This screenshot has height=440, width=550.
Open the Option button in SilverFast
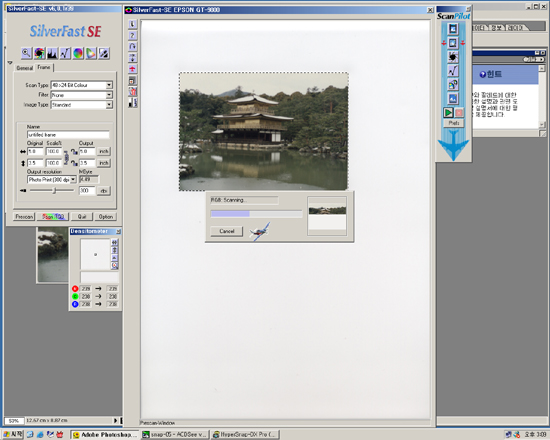(106, 216)
